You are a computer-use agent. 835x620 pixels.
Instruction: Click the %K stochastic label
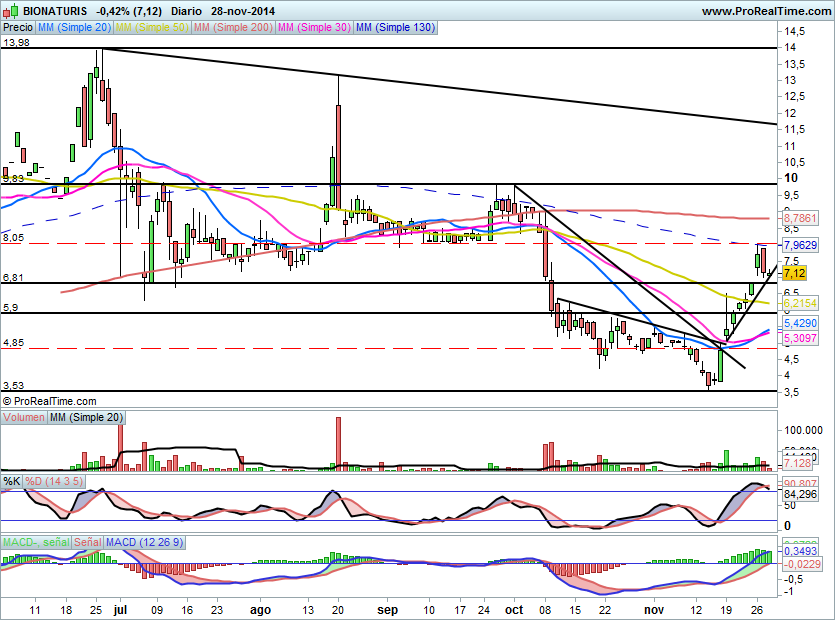pos(12,481)
